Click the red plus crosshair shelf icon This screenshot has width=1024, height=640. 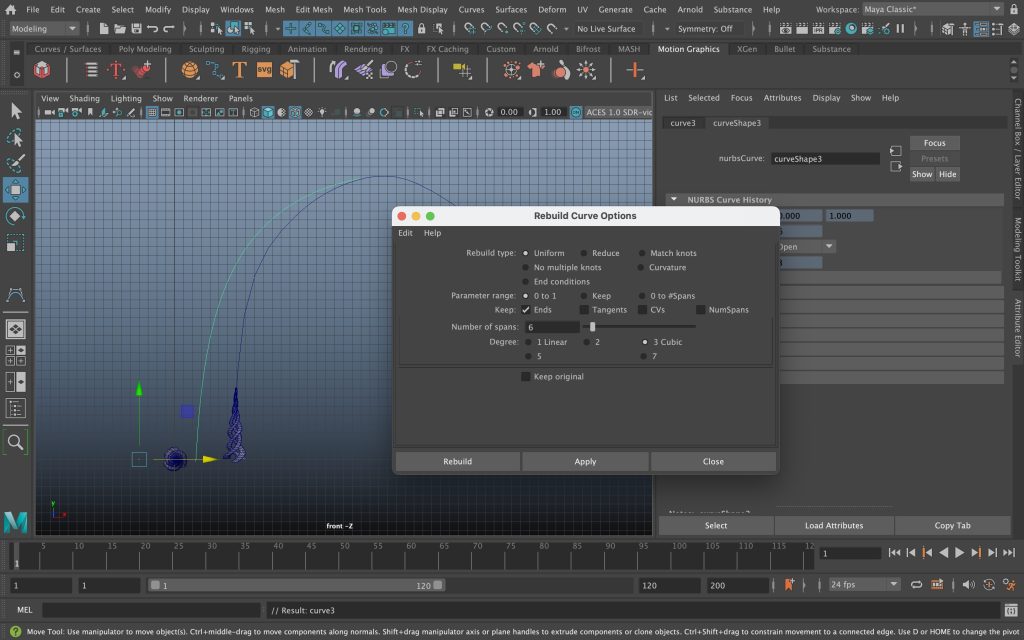635,70
